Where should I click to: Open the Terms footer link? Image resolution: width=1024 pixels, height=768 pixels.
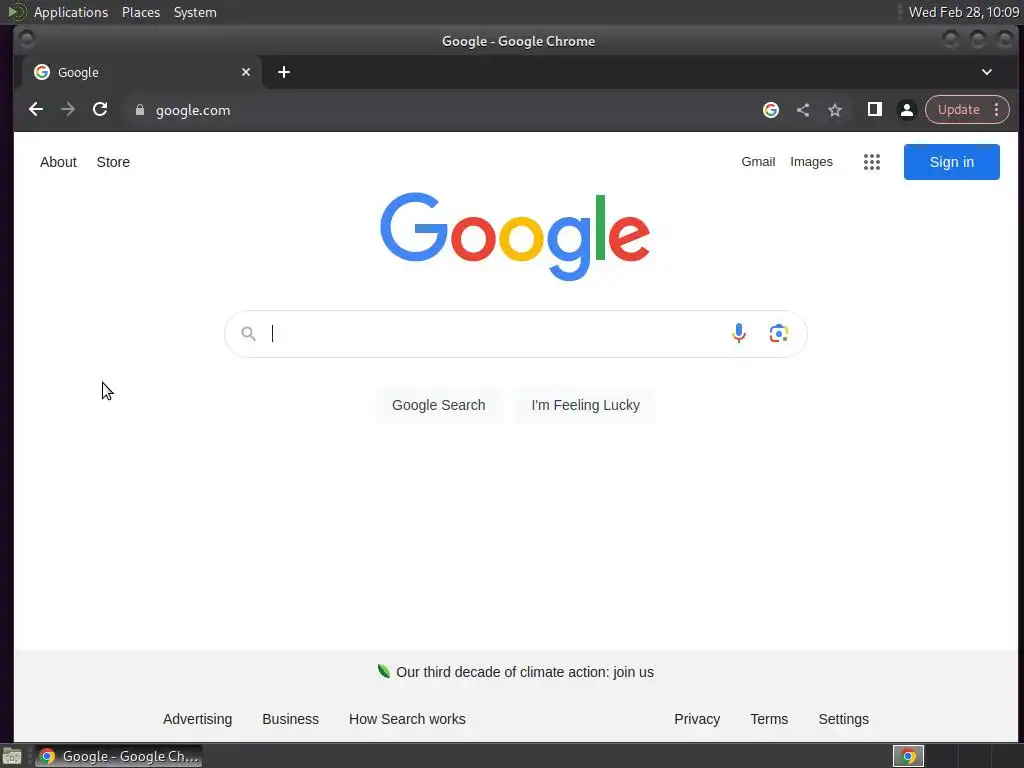click(769, 719)
